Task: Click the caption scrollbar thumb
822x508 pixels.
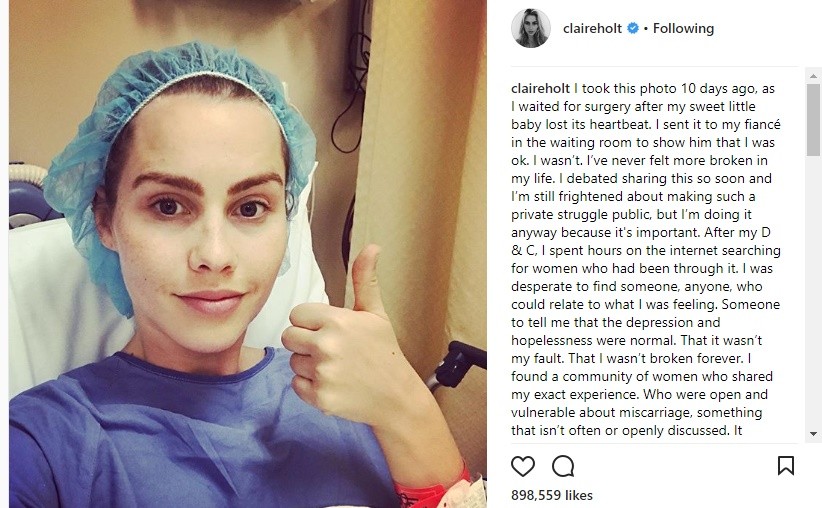Action: coord(813,120)
